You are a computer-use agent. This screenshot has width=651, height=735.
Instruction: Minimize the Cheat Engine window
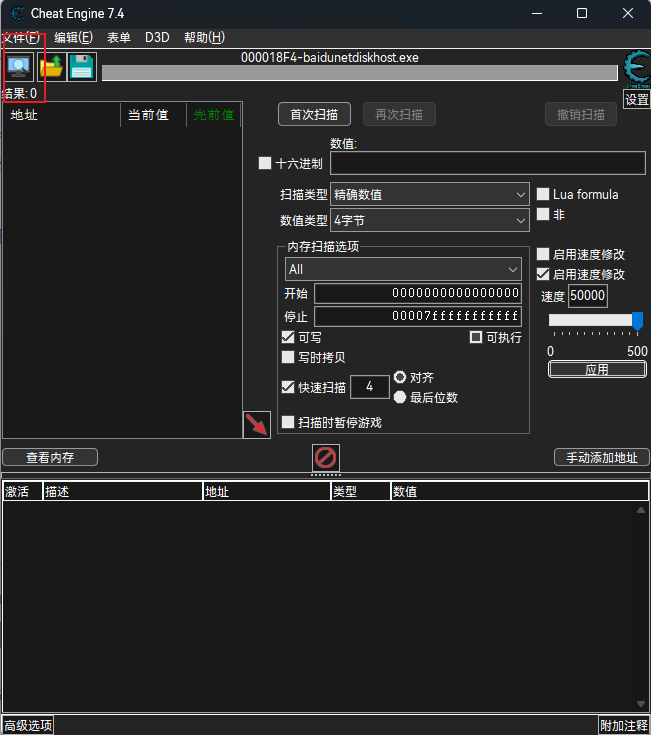pos(537,13)
